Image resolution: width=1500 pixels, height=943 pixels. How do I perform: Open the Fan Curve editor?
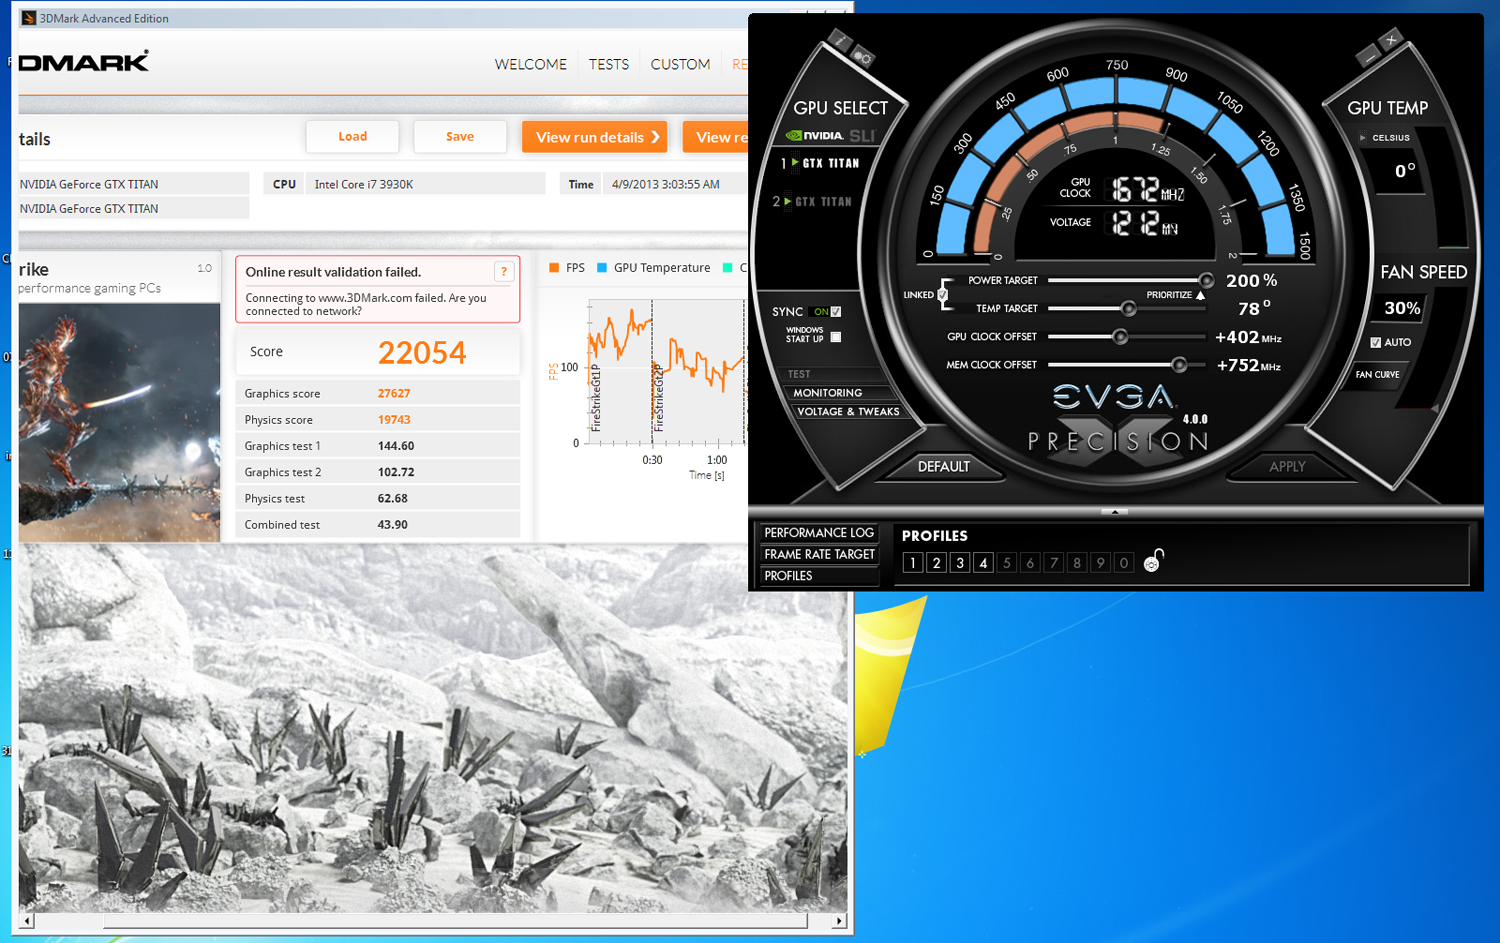(1378, 374)
